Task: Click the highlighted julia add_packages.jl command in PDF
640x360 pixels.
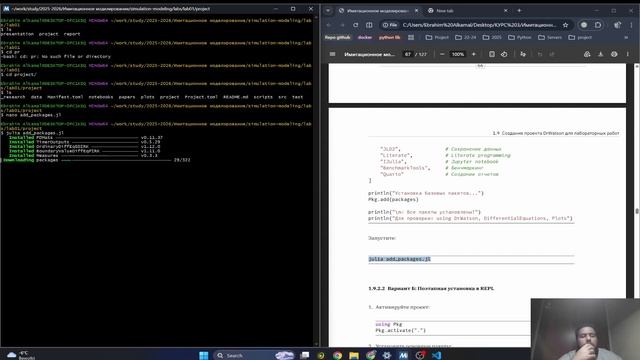Action: [x=399, y=259]
